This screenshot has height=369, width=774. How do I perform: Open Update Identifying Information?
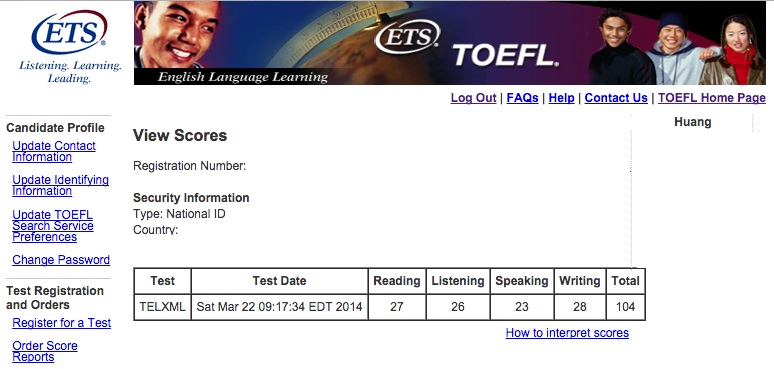pos(60,185)
